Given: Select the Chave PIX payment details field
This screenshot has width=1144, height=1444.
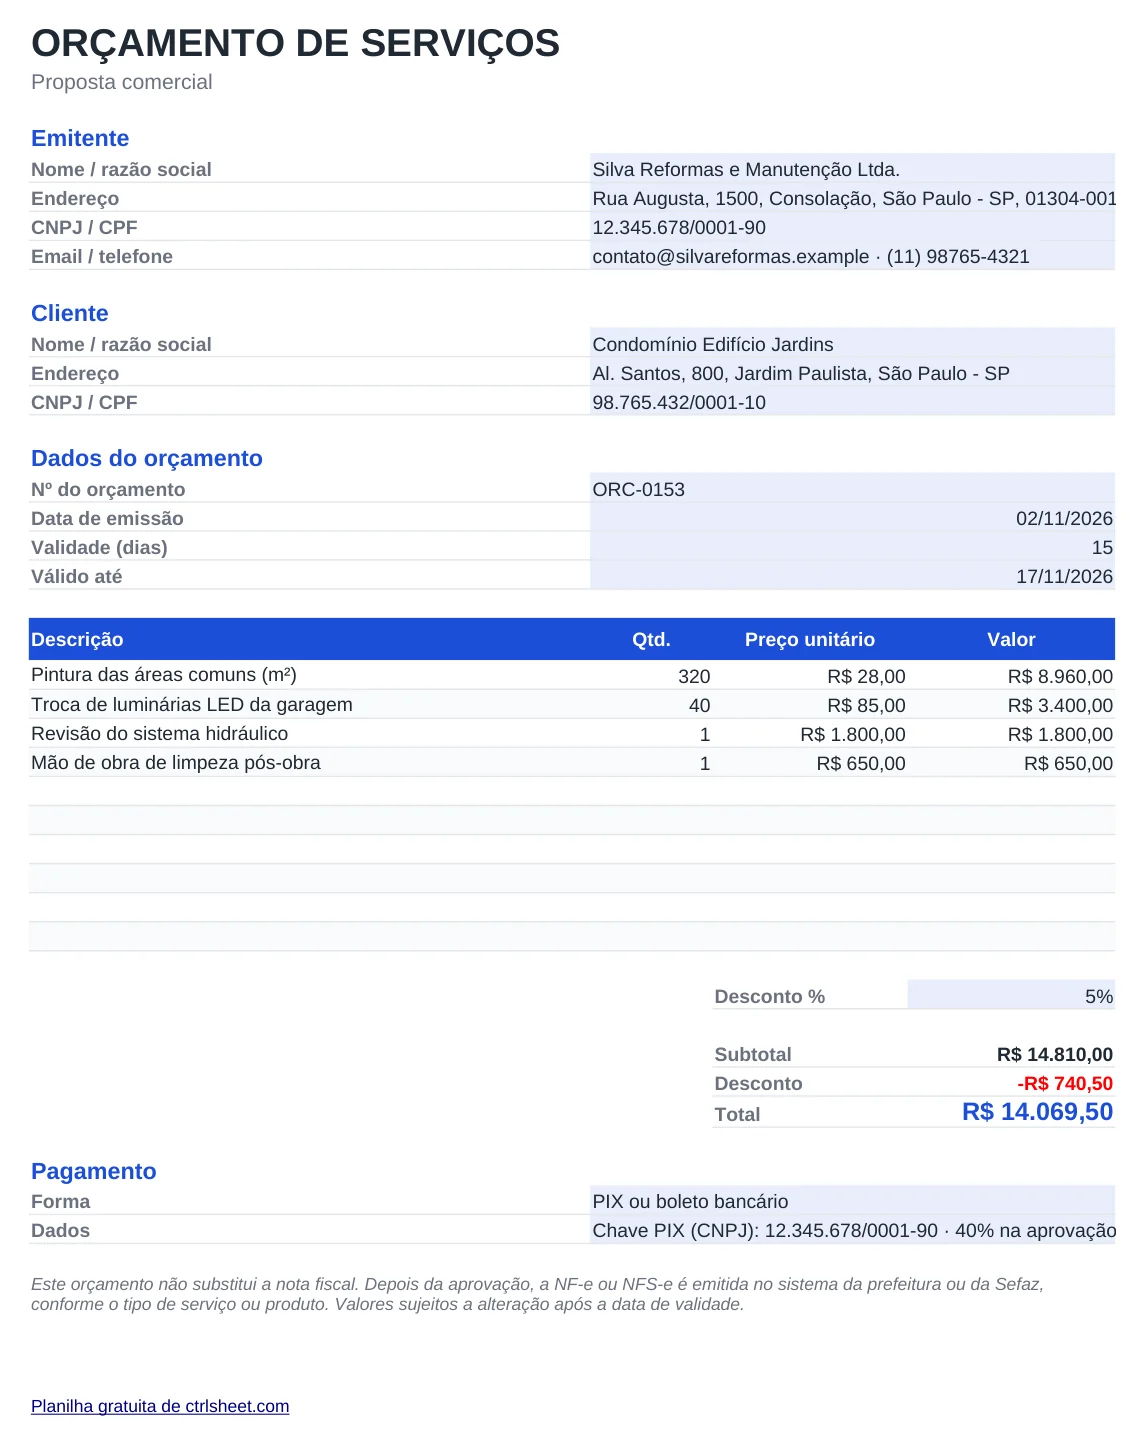Looking at the screenshot, I should tap(852, 1230).
